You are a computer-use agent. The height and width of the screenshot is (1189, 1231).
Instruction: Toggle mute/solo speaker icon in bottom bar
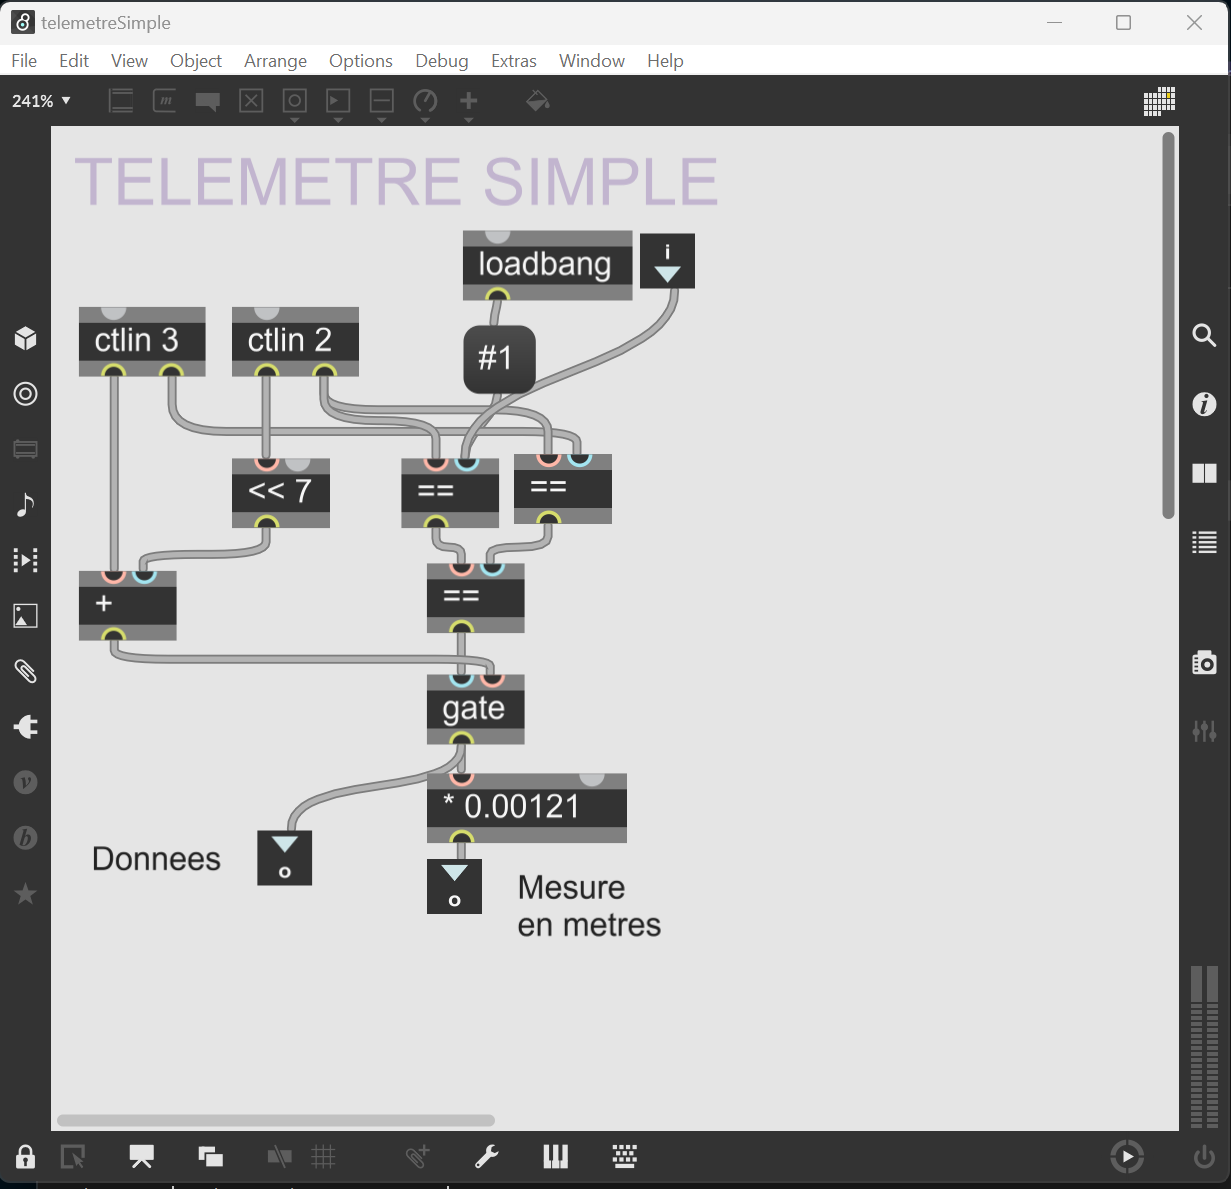(x=279, y=1157)
